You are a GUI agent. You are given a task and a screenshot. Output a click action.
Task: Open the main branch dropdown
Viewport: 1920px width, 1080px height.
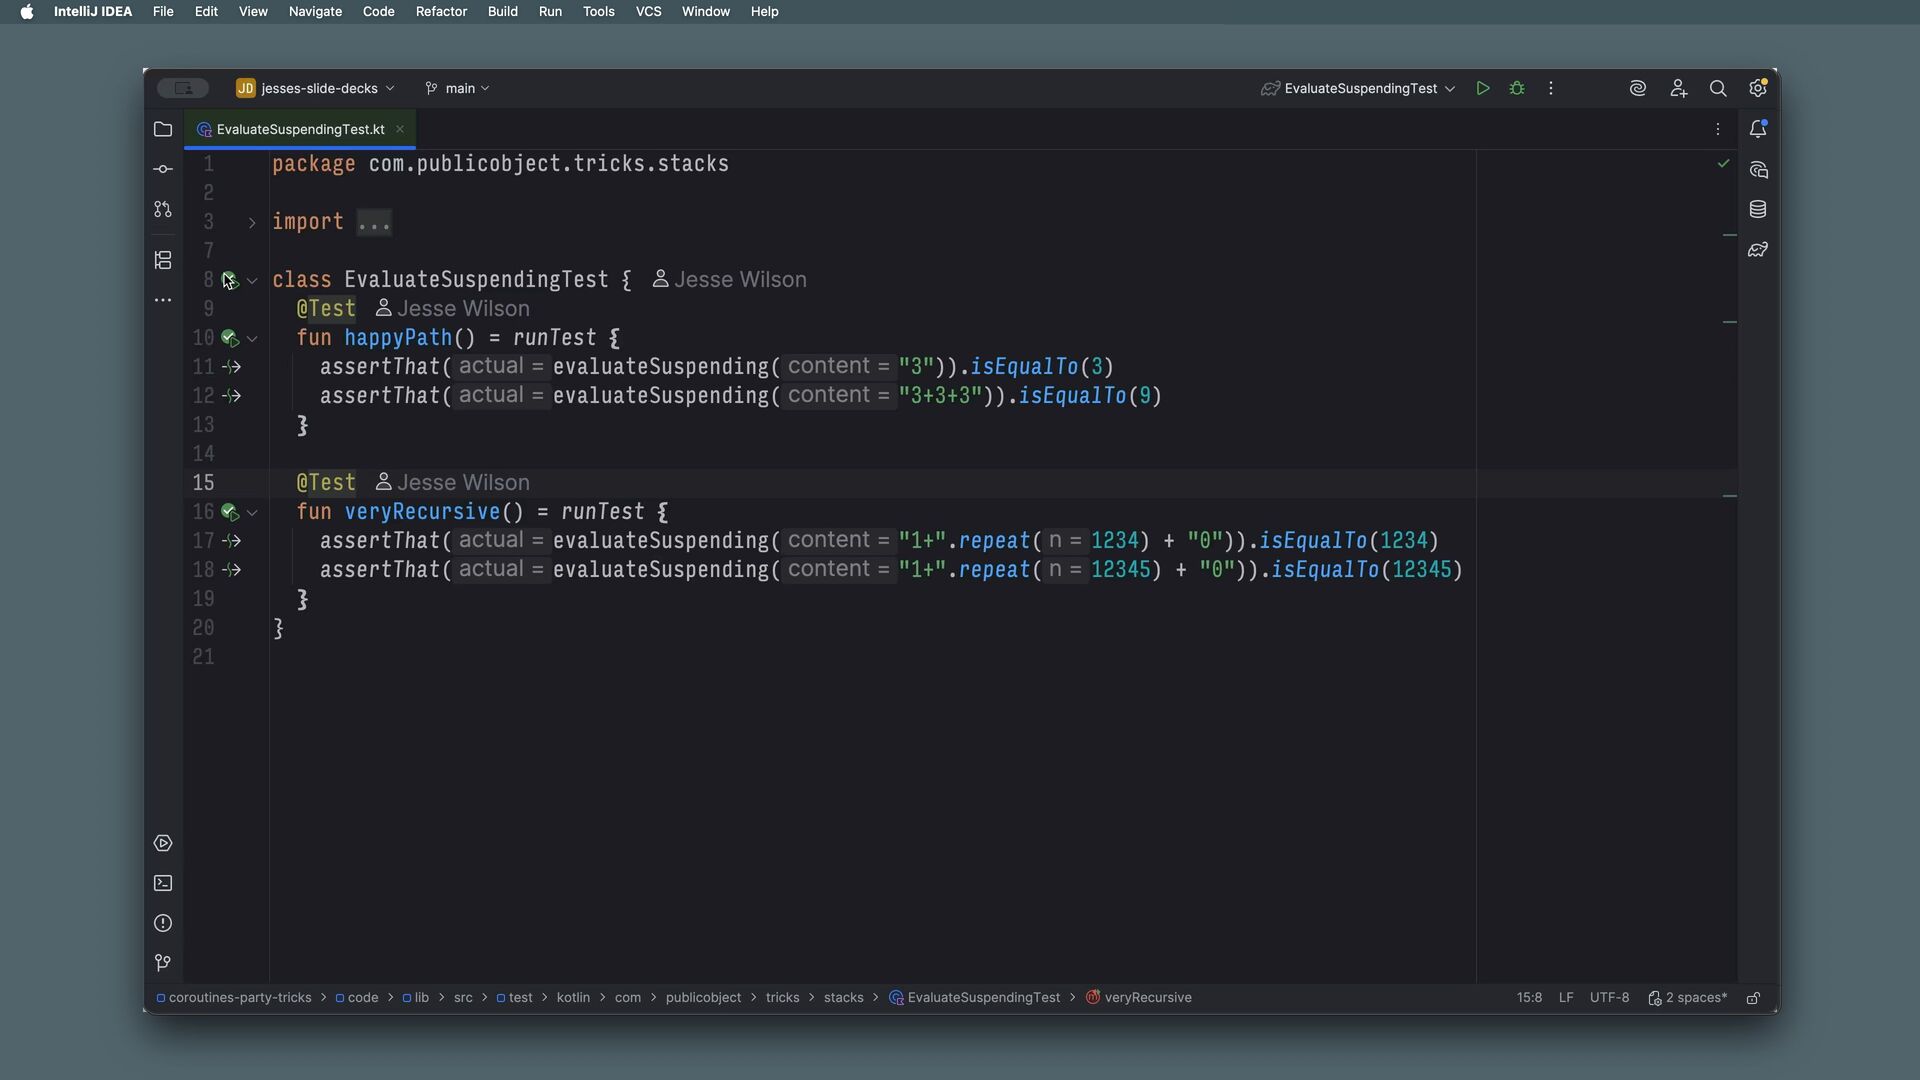458,88
